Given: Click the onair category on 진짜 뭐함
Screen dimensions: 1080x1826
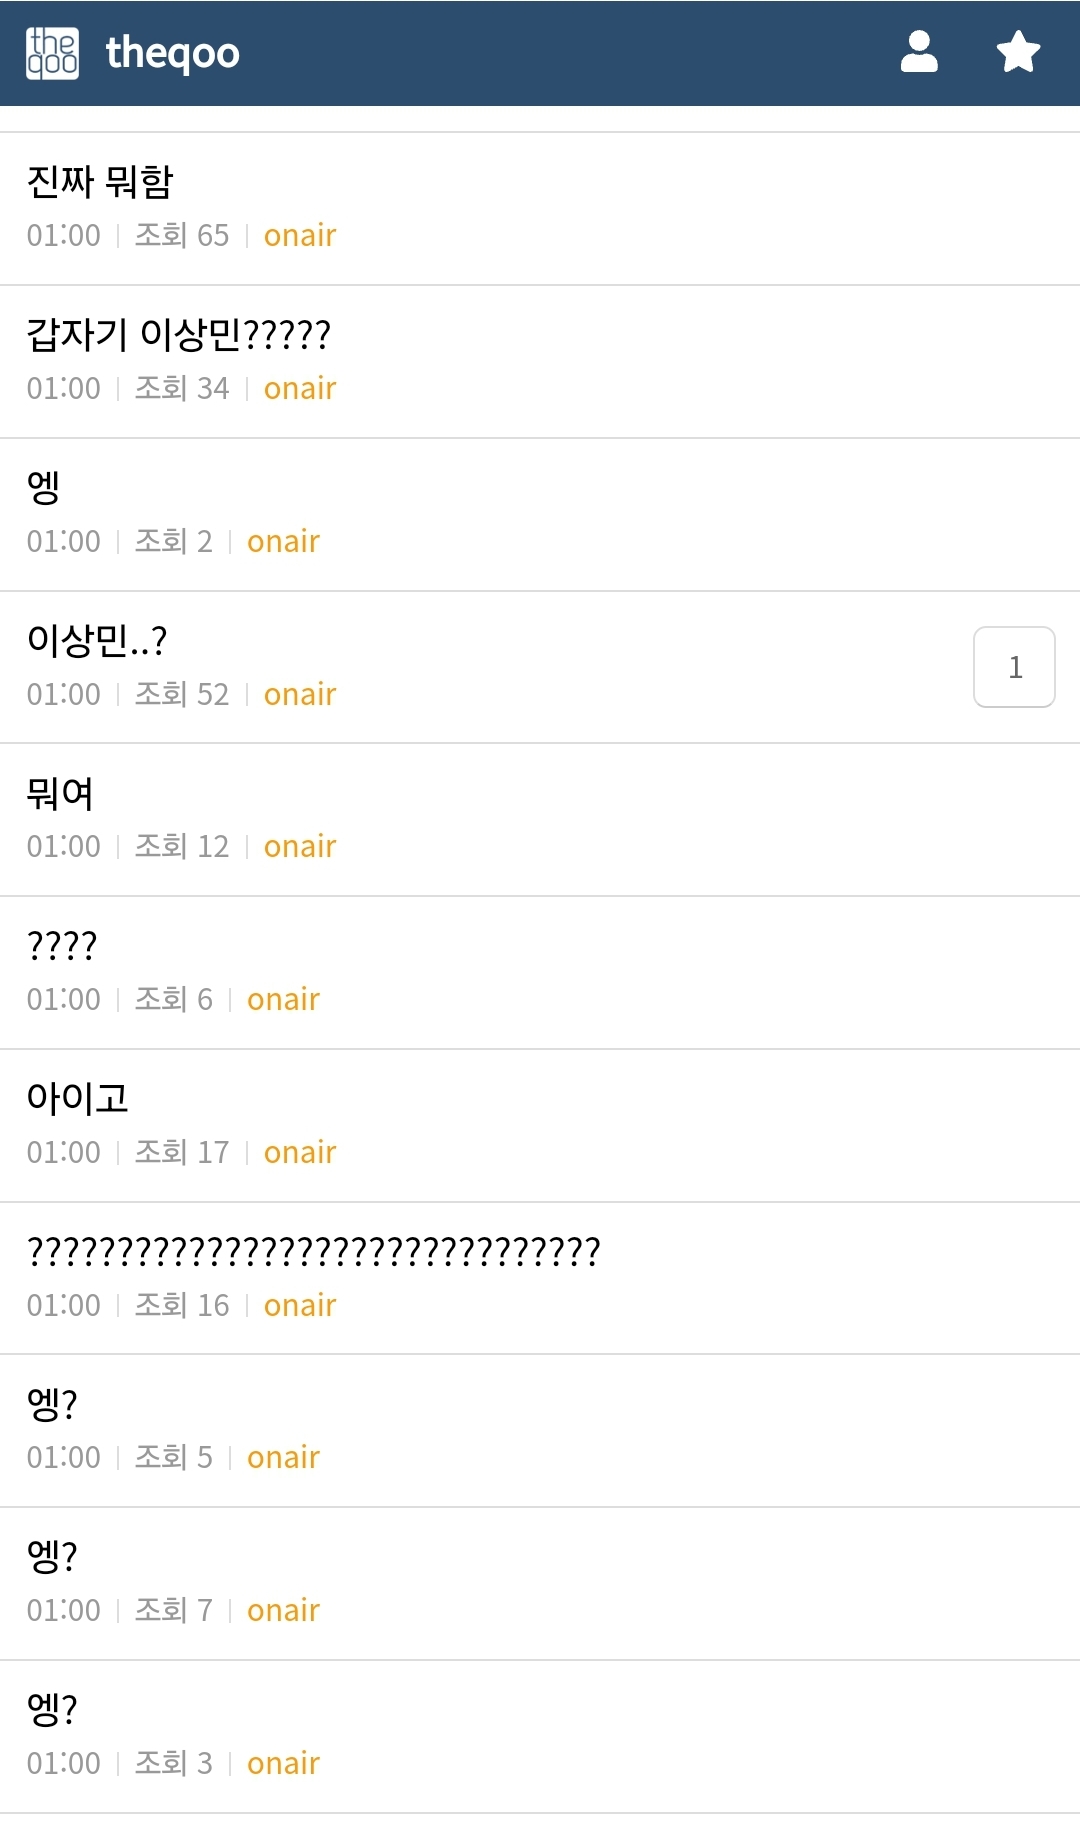Looking at the screenshot, I should click(x=300, y=236).
